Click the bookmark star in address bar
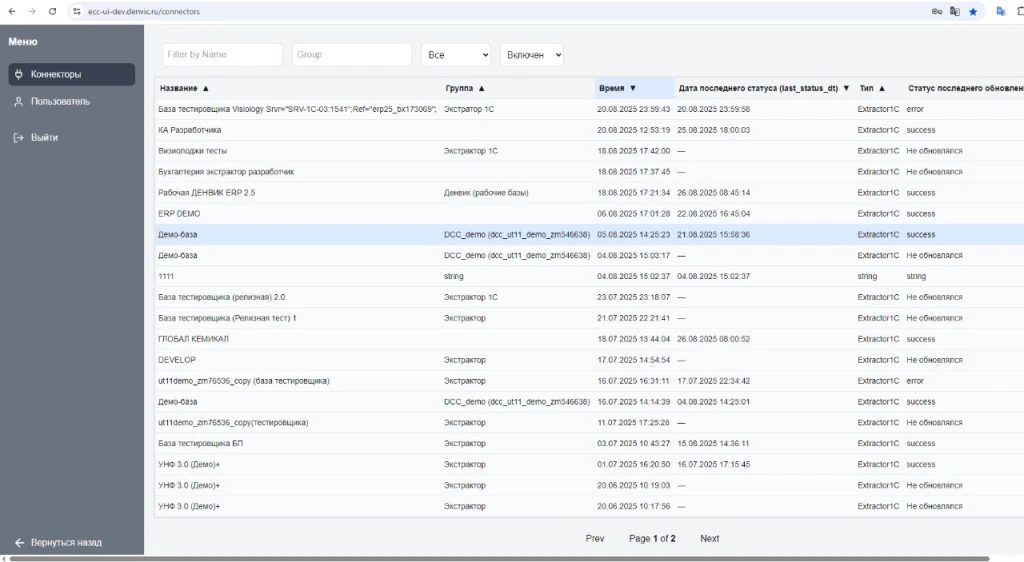1024x562 pixels. pos(972,11)
